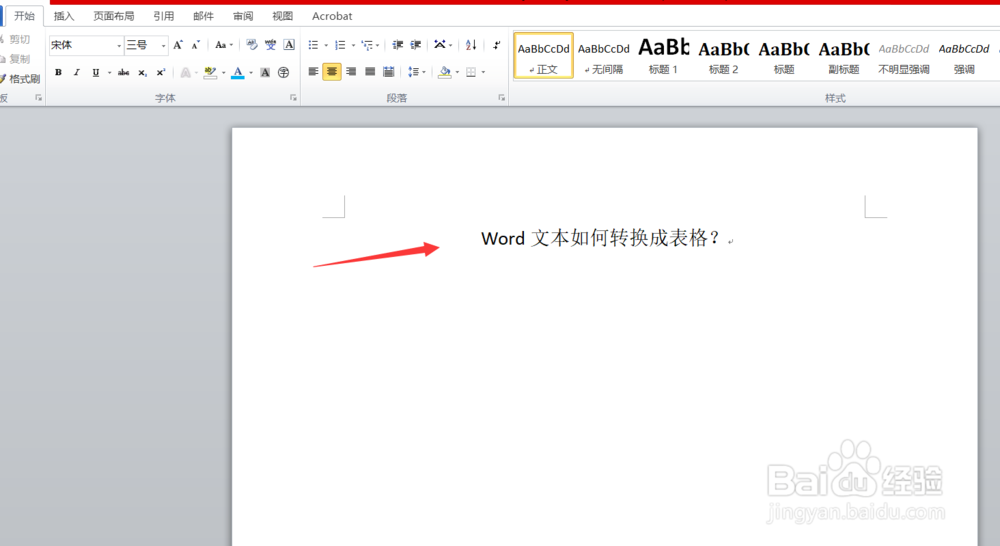Sort text with the A-Z icon

point(471,45)
